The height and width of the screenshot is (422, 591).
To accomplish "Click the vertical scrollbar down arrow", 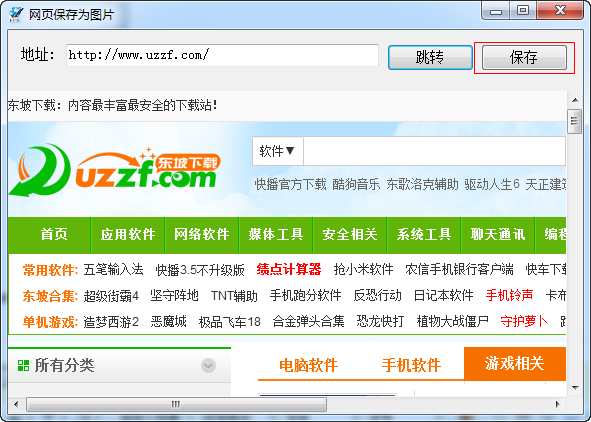I will point(575,388).
